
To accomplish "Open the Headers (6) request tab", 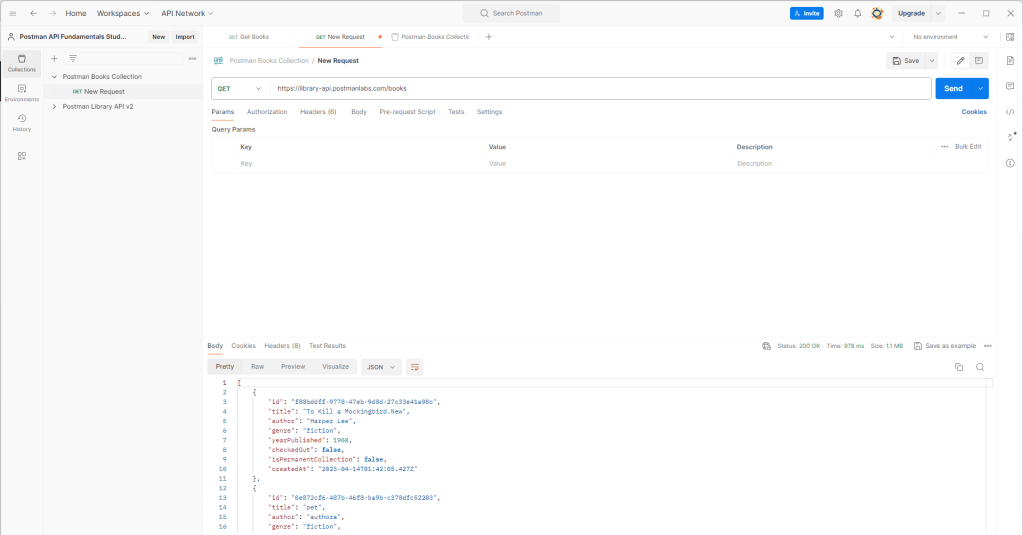I will 318,112.
